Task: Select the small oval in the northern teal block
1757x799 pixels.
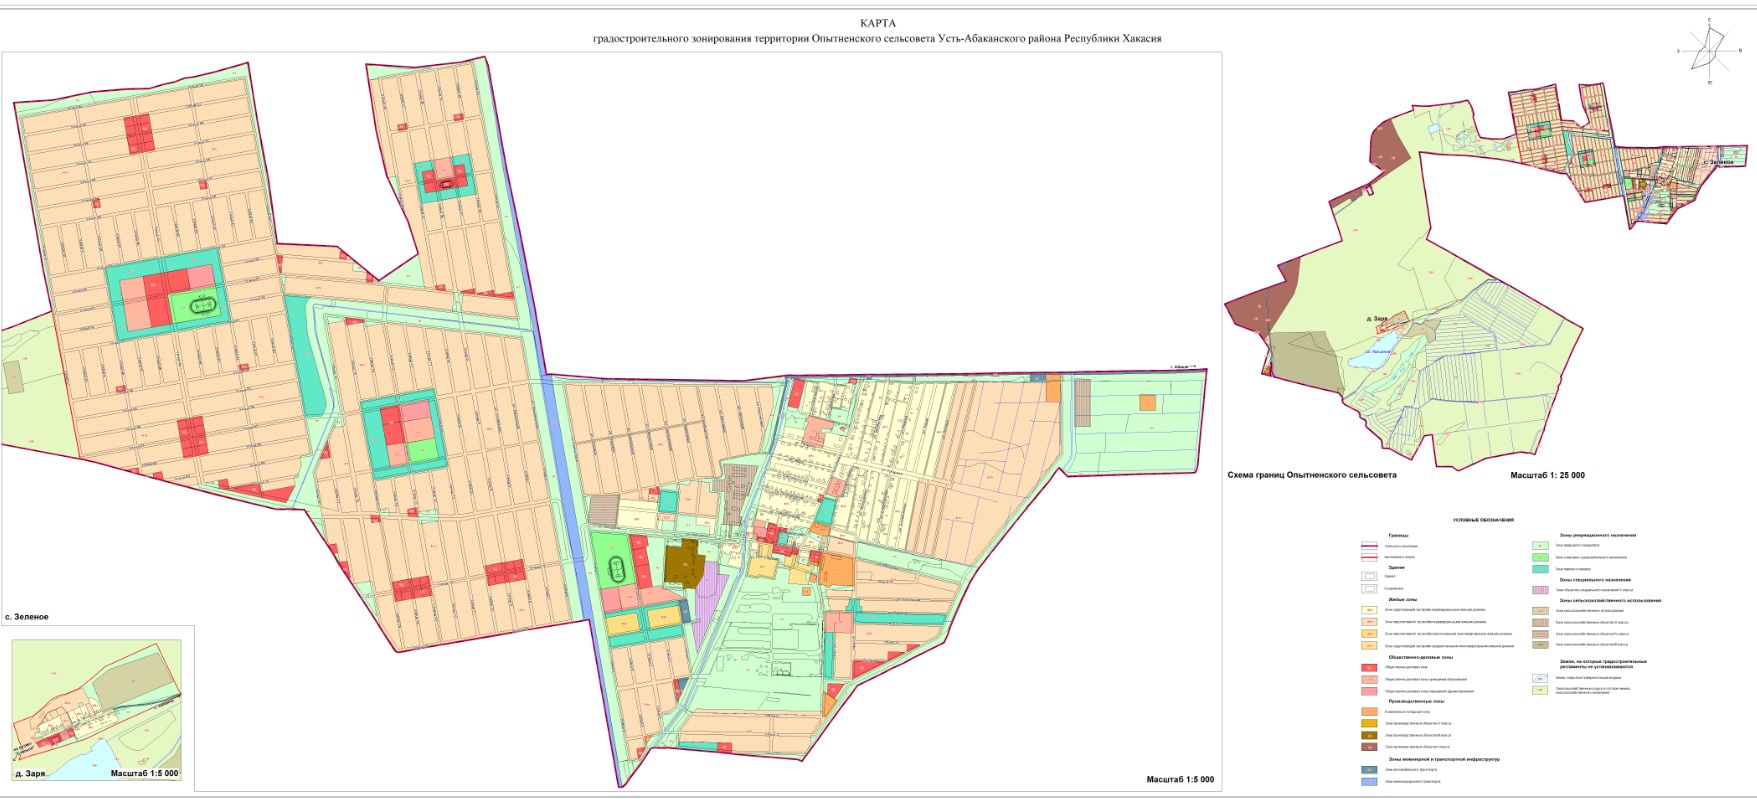Action: (x=445, y=183)
